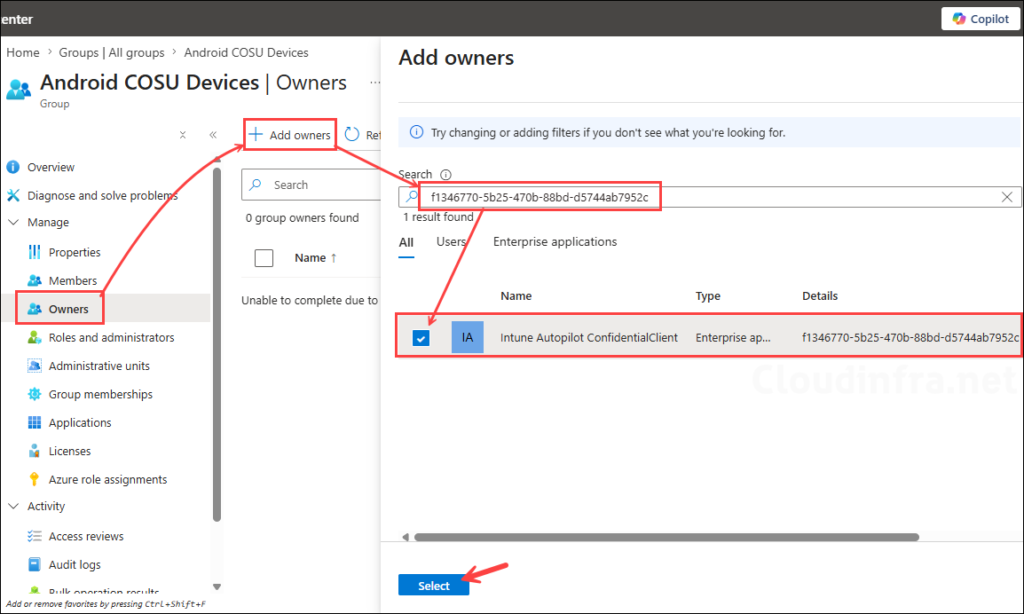Open Applications page
This screenshot has width=1024, height=614.
tap(80, 423)
